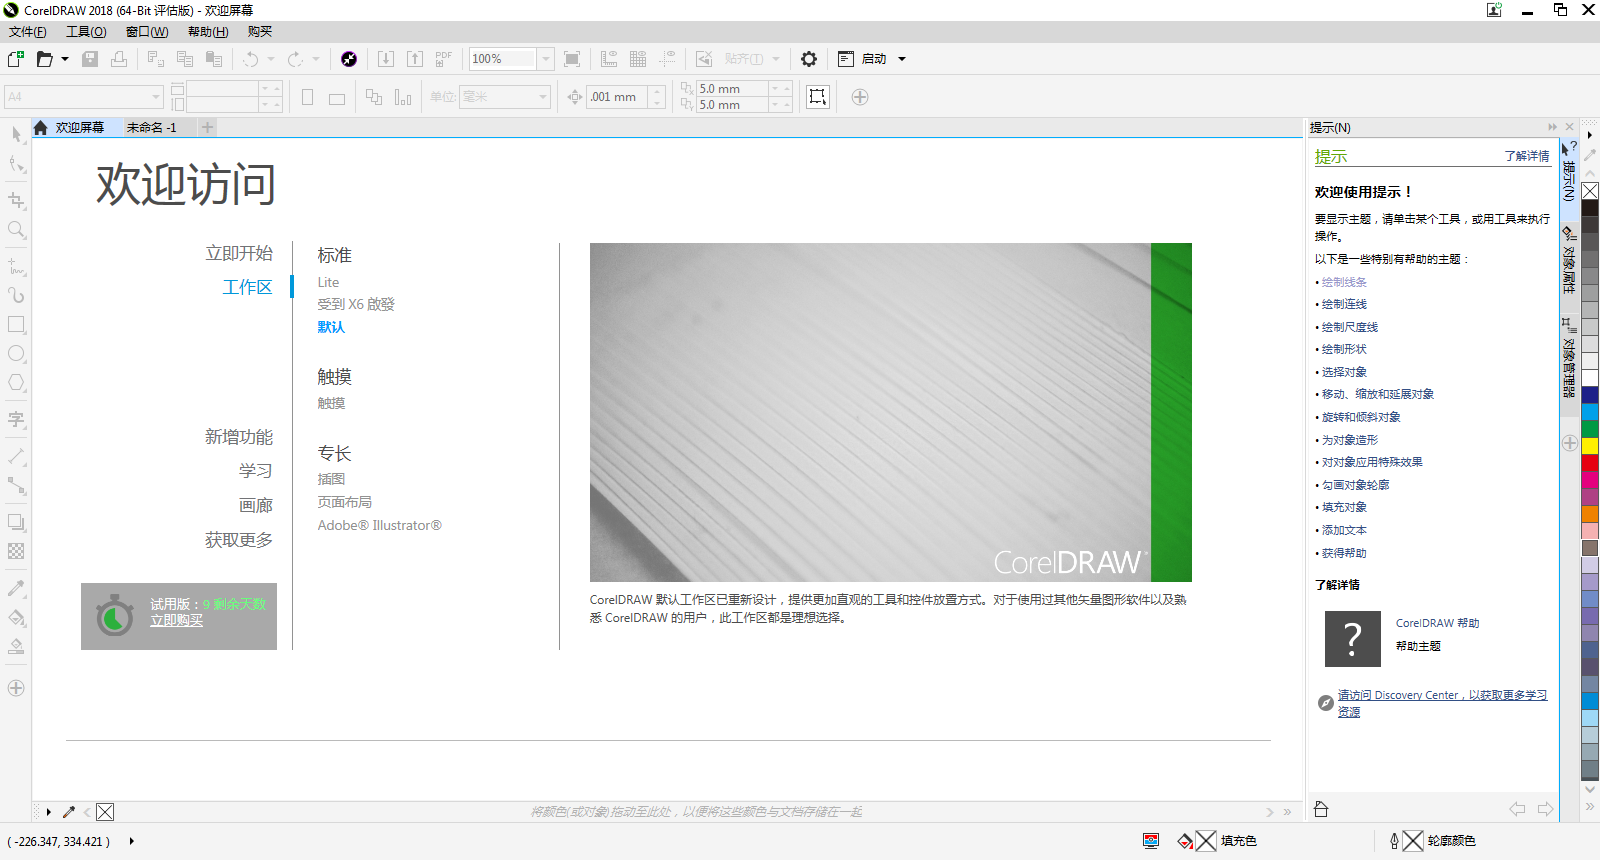Pick the yellow swatch in color palette
Image resolution: width=1600 pixels, height=860 pixels.
tap(1590, 446)
